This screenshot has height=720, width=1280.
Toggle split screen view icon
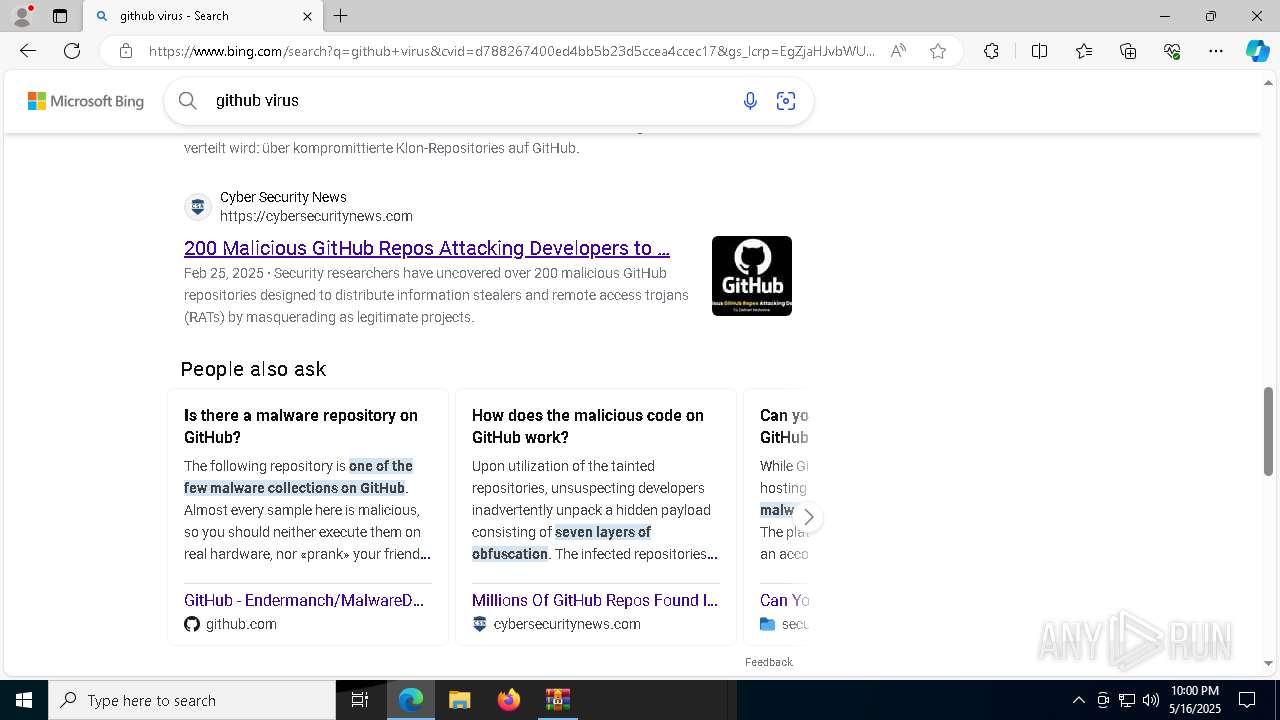coord(1039,51)
